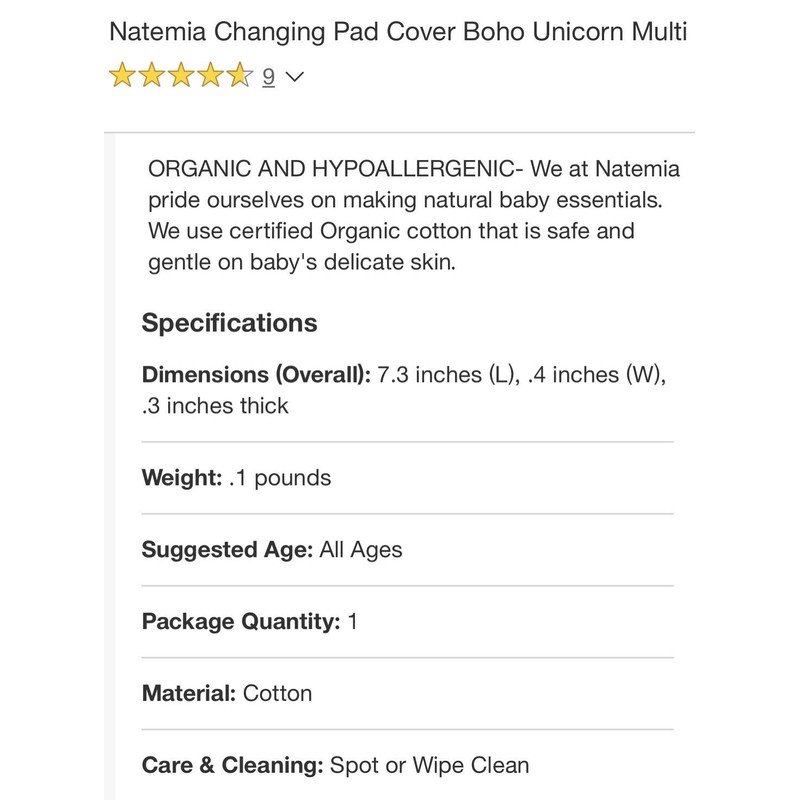Click the All Ages value text
Screen dimensions: 800x800
point(361,549)
